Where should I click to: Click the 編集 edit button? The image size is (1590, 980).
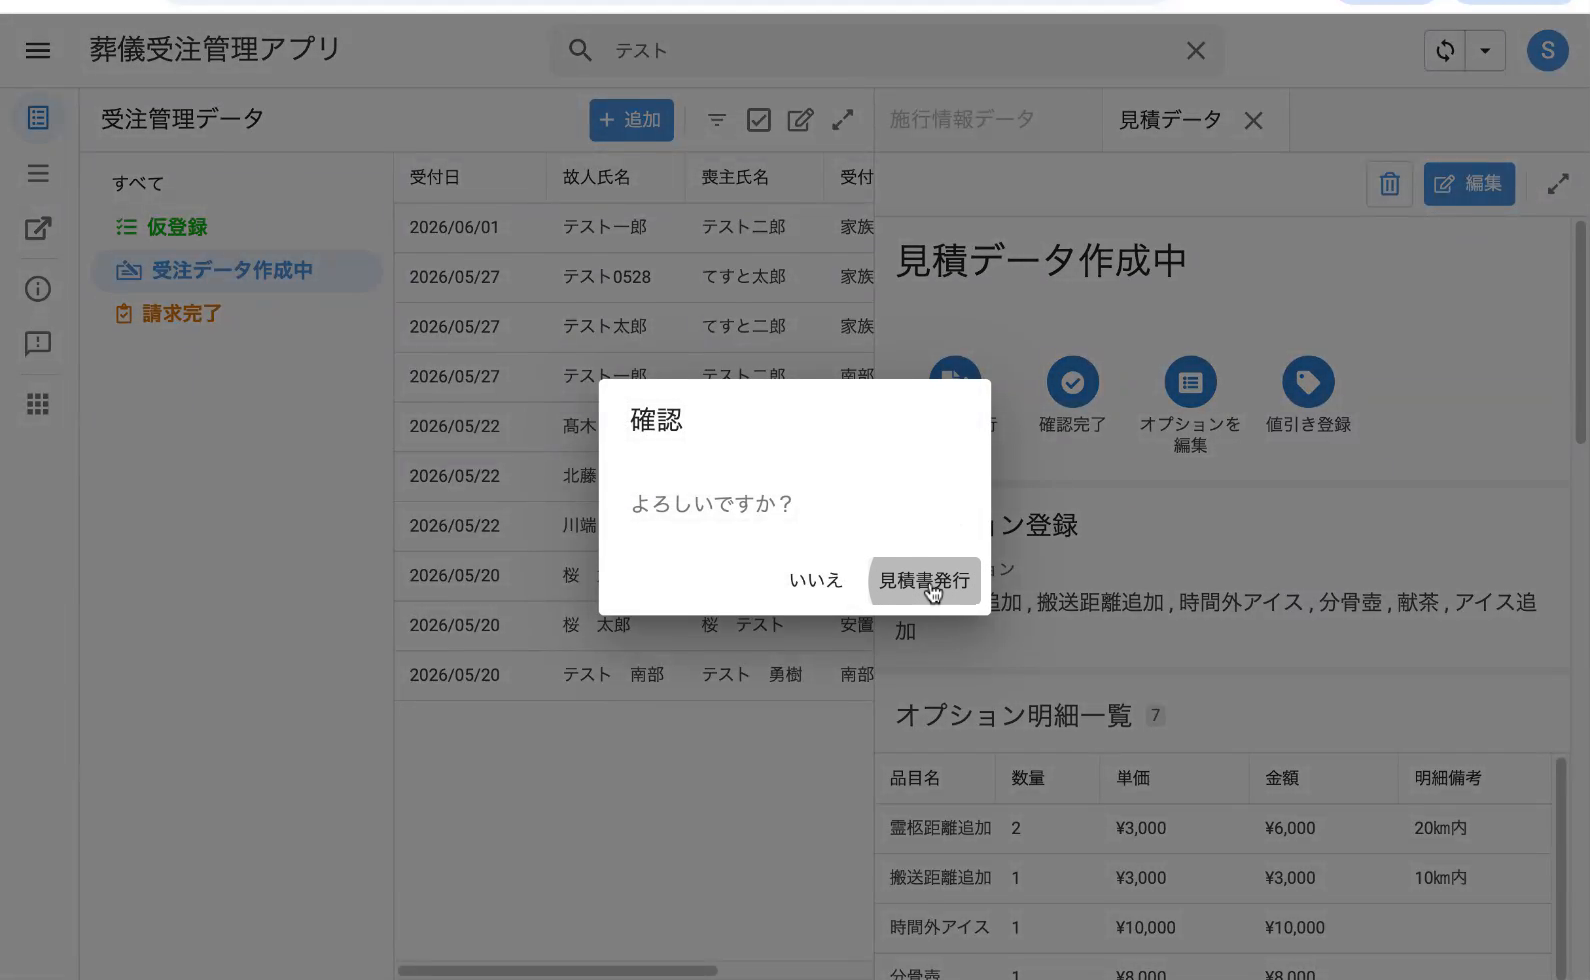(1469, 184)
